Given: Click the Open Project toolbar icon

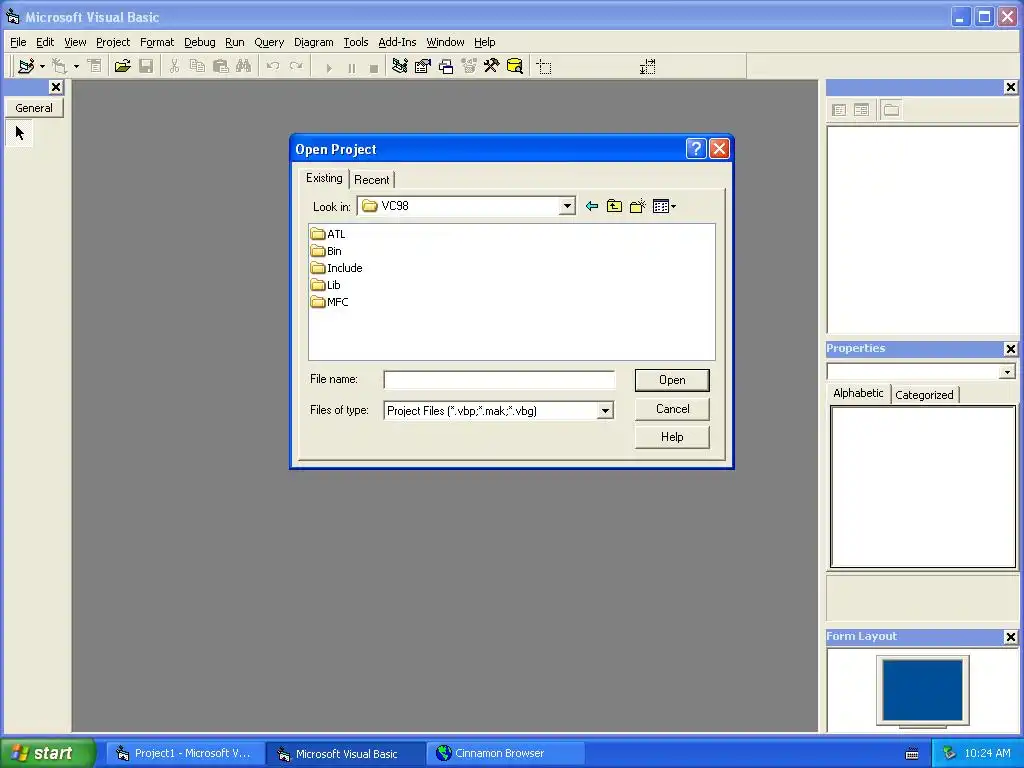Looking at the screenshot, I should point(122,66).
